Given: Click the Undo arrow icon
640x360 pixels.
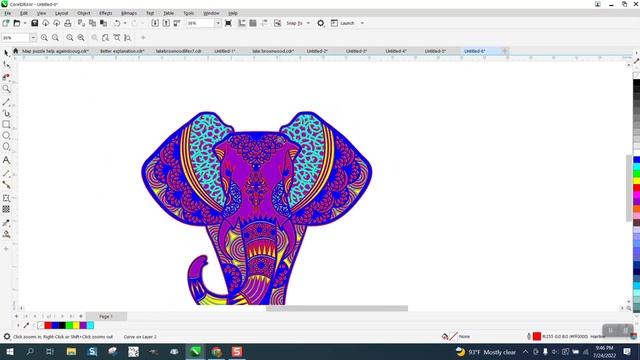Looking at the screenshot, I should pos(117,23).
